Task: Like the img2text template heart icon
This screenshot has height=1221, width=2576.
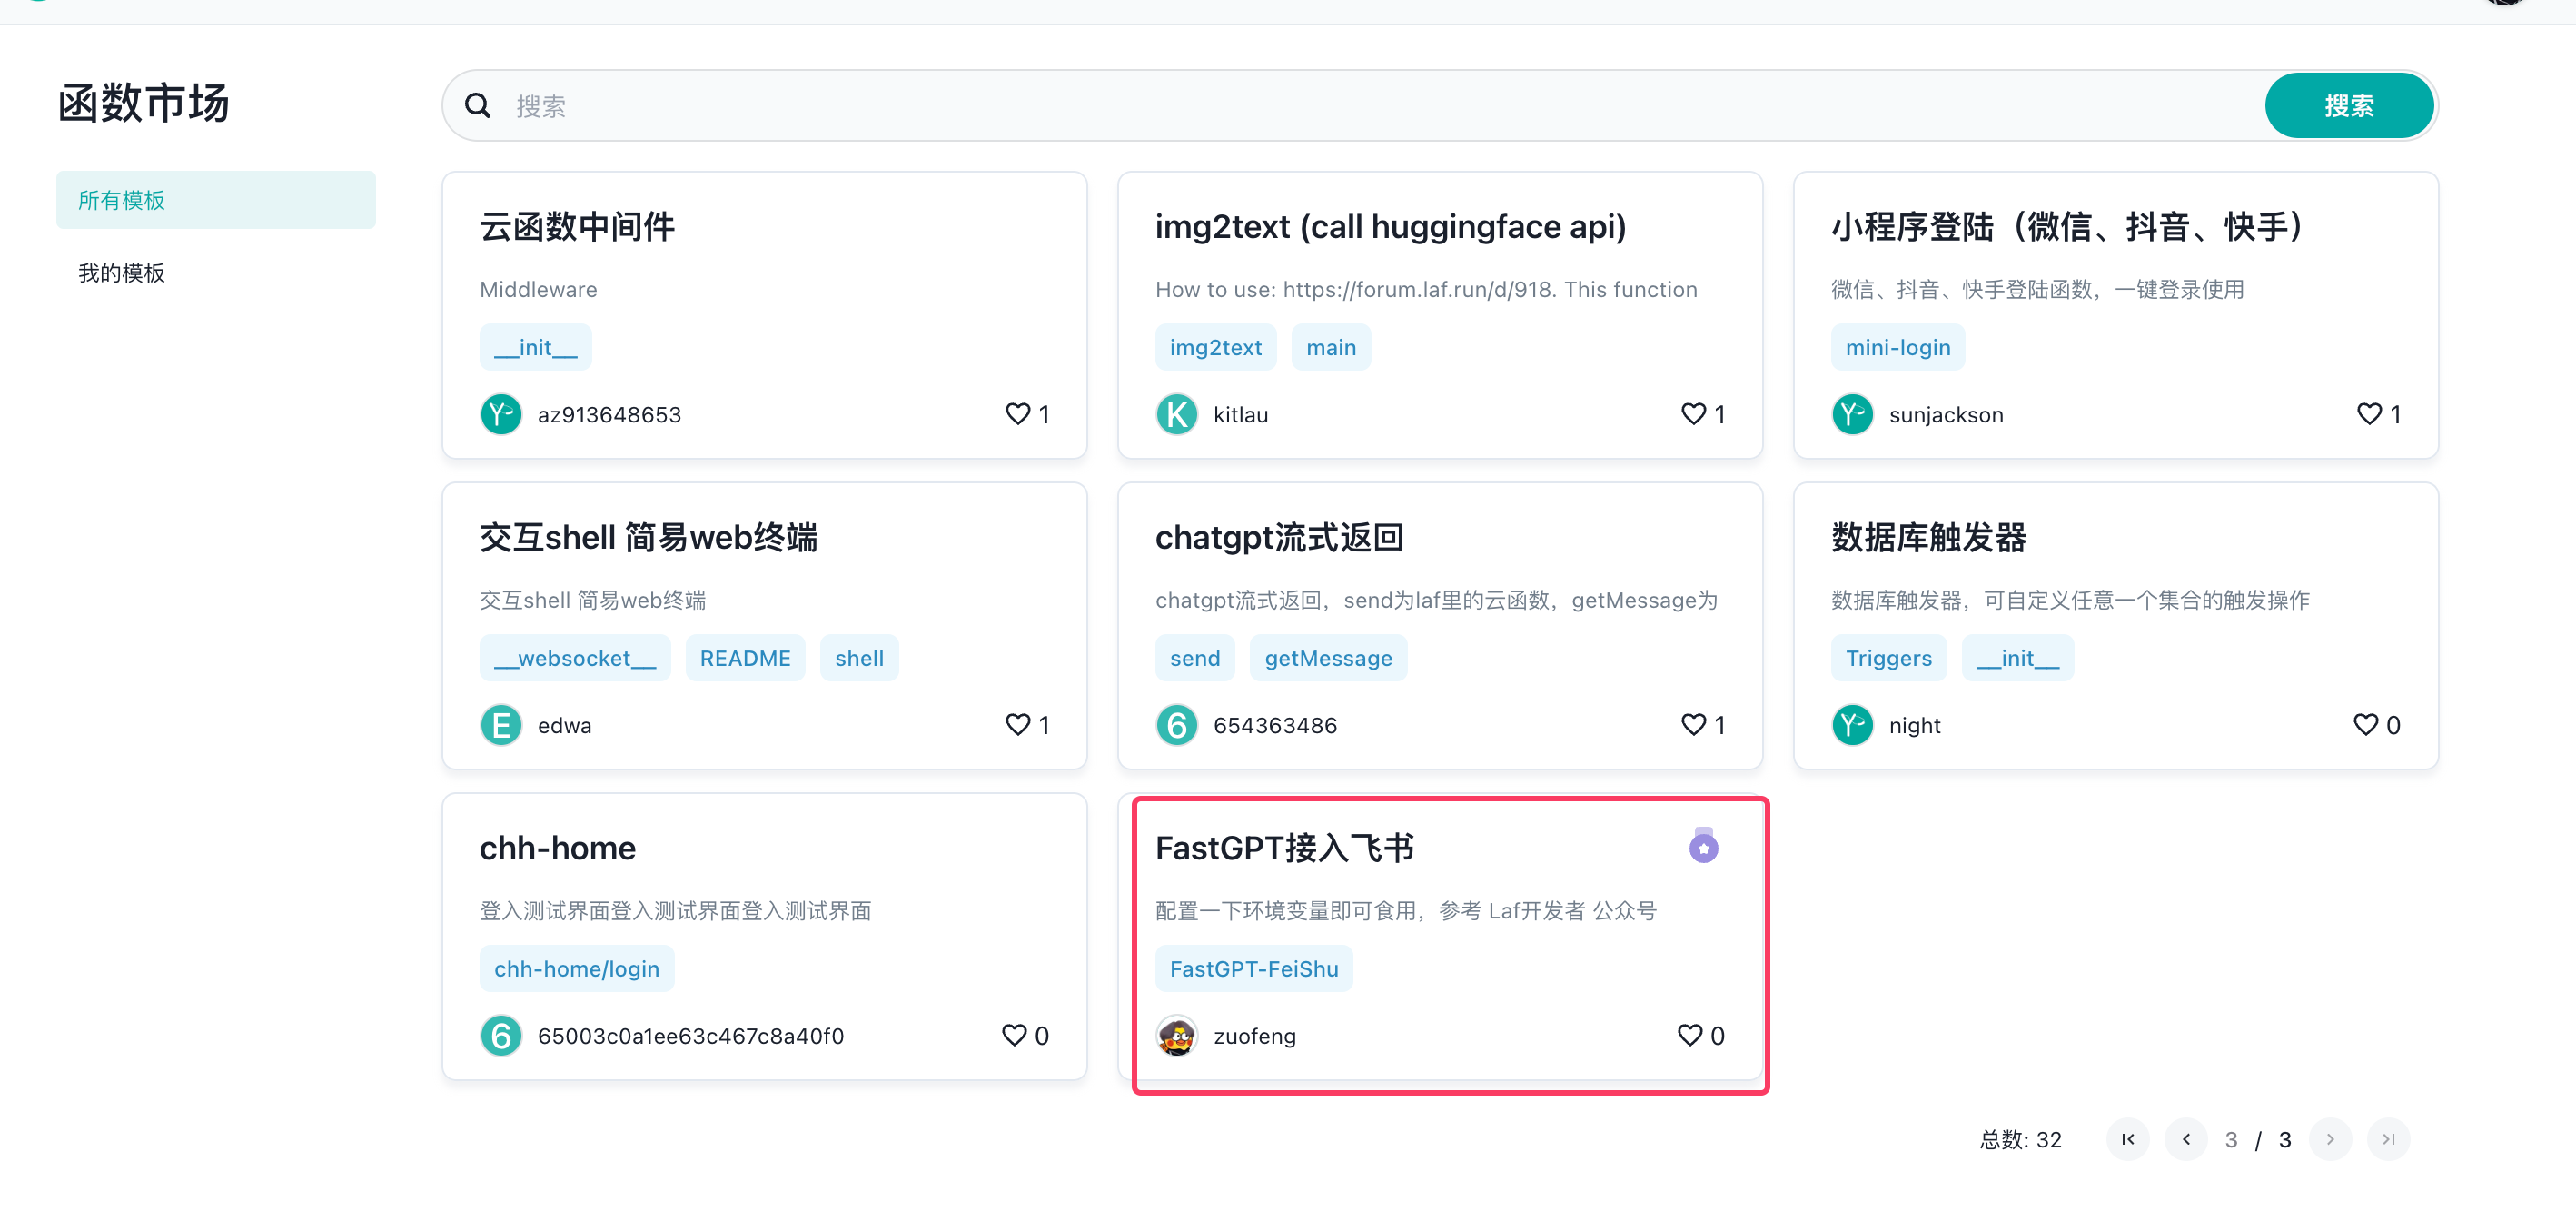Action: click(x=1693, y=414)
